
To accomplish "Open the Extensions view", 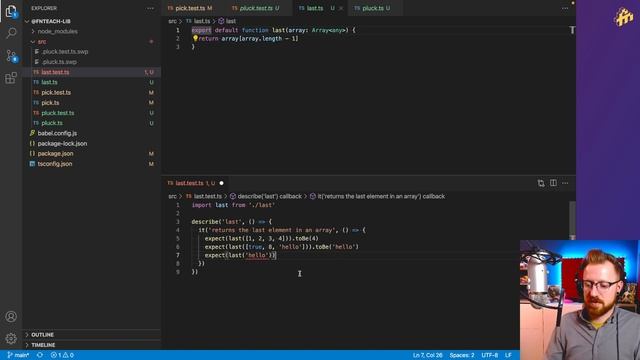I will [11, 78].
